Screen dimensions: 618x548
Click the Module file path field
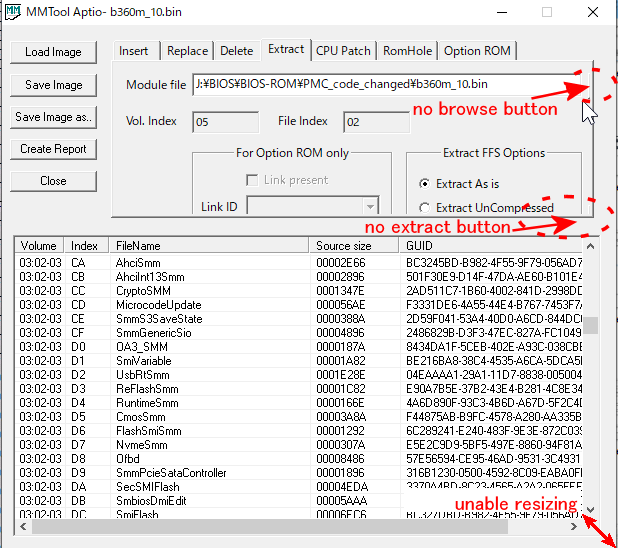tap(380, 86)
